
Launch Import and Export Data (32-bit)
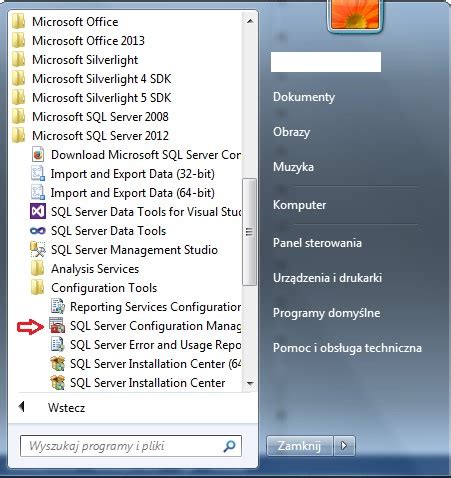[x=133, y=174]
